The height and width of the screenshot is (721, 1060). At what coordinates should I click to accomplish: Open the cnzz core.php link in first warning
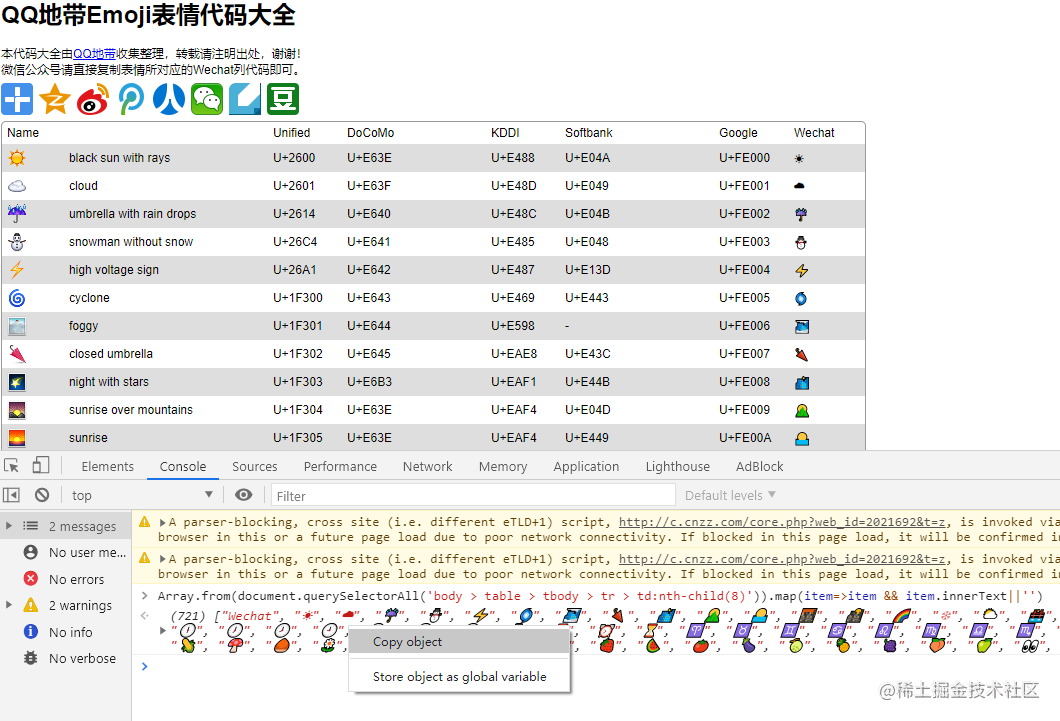tap(781, 522)
